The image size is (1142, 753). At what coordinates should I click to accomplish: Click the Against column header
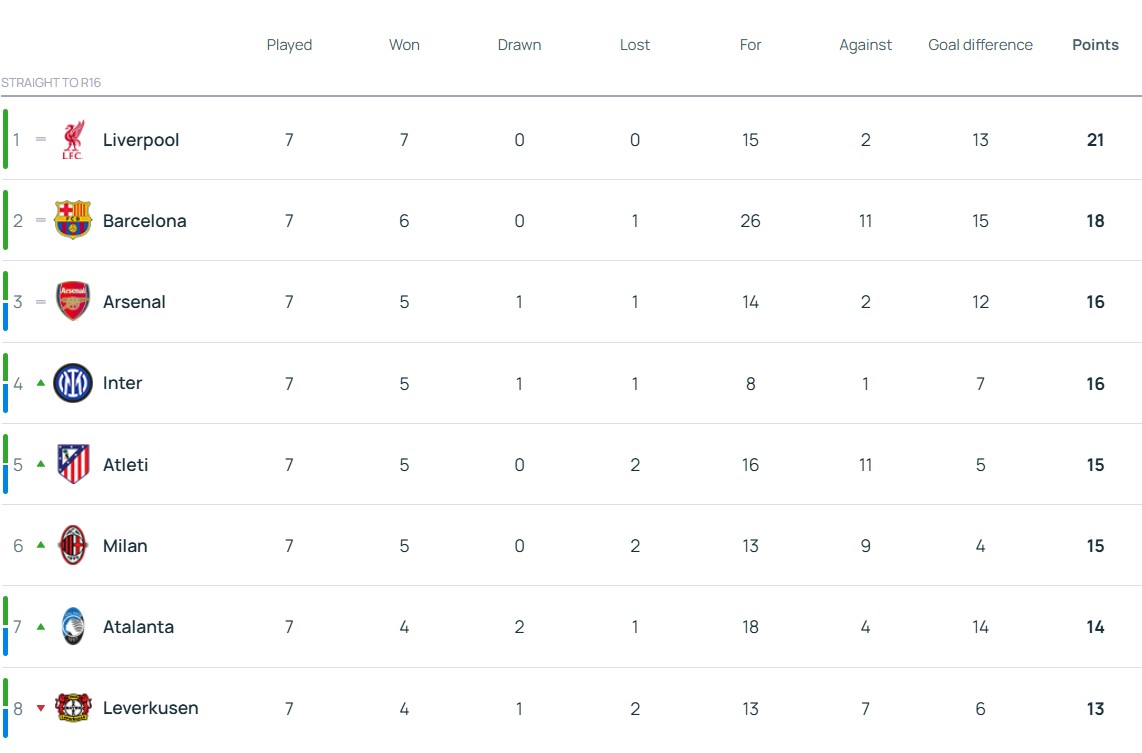(x=865, y=45)
